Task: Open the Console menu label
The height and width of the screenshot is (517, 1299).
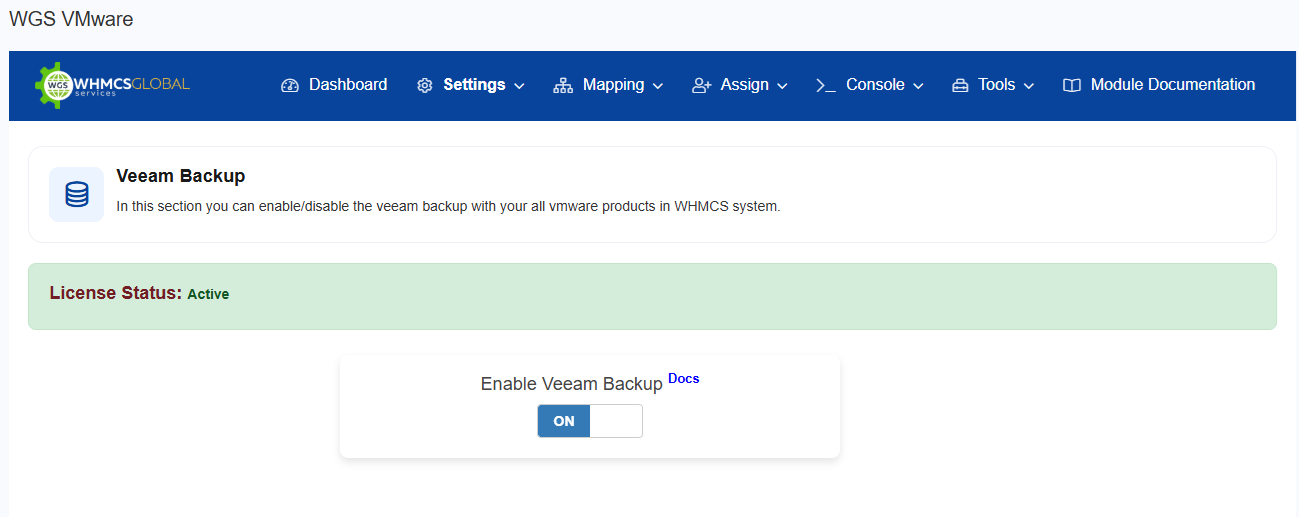Action: 875,85
